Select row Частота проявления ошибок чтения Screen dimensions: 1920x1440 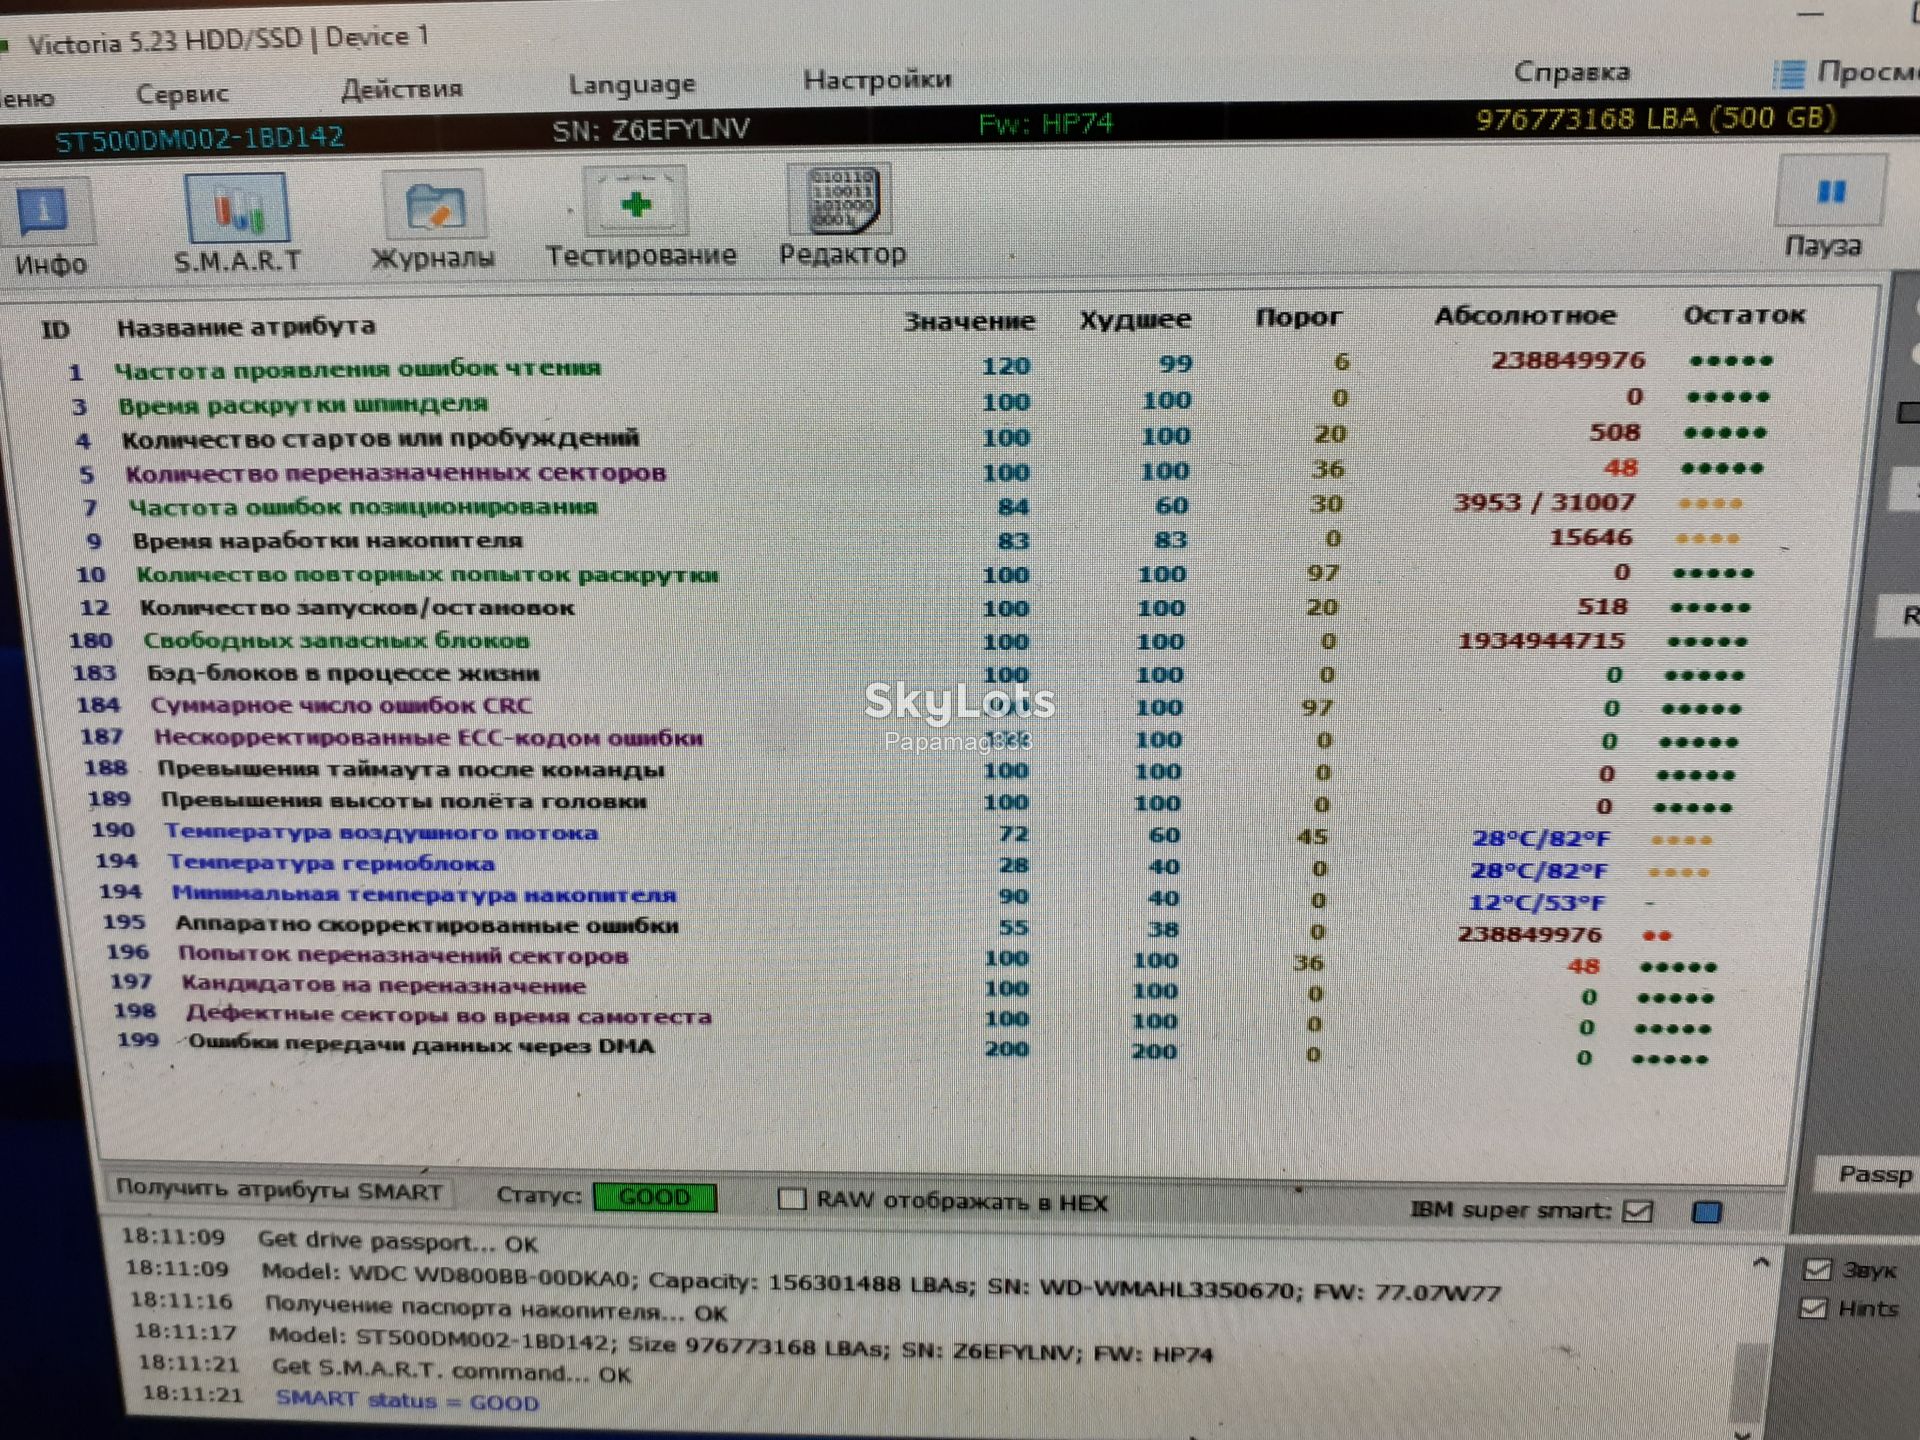(920, 366)
